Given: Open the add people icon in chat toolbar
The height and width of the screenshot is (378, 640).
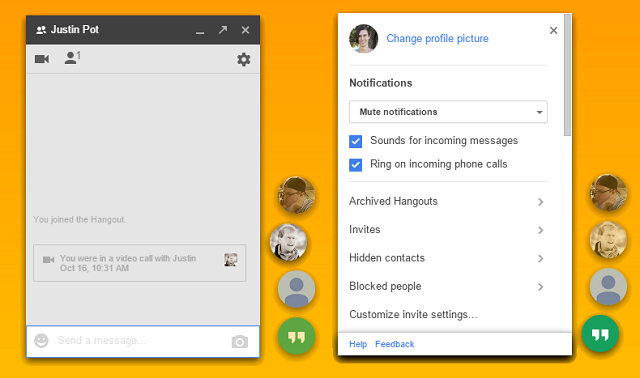Looking at the screenshot, I should pos(72,58).
